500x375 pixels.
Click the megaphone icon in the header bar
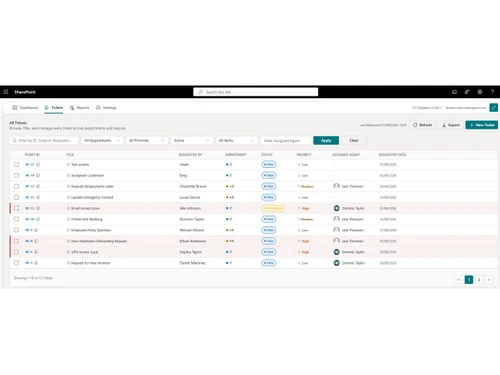click(467, 92)
